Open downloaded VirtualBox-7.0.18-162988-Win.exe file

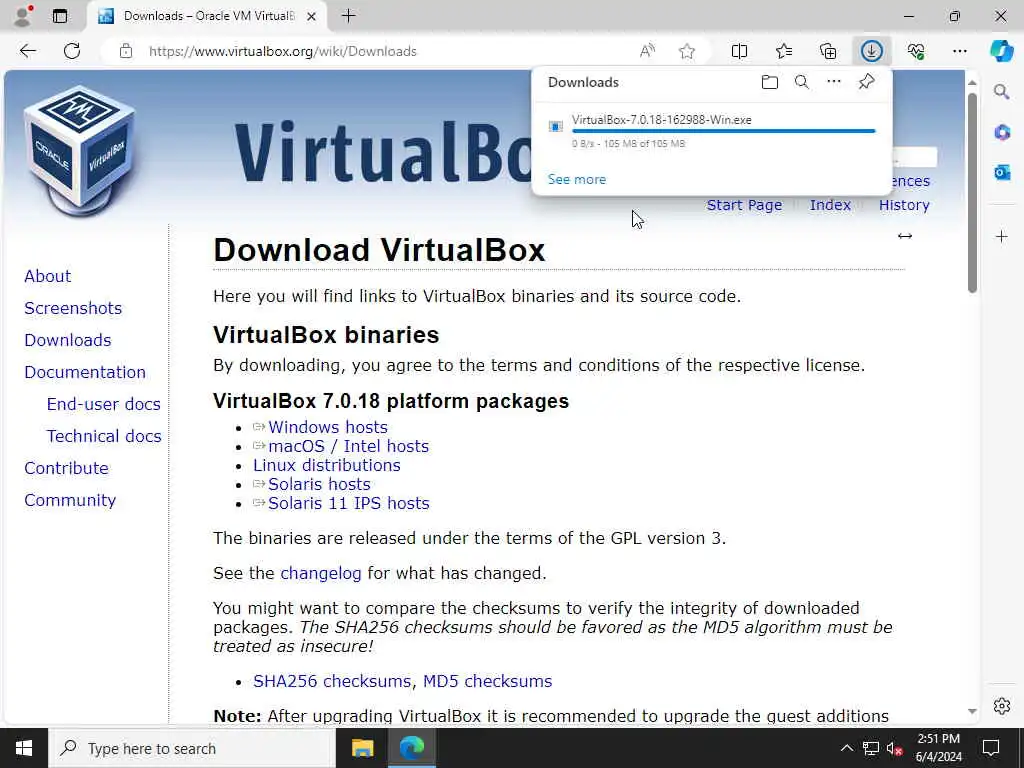point(662,120)
